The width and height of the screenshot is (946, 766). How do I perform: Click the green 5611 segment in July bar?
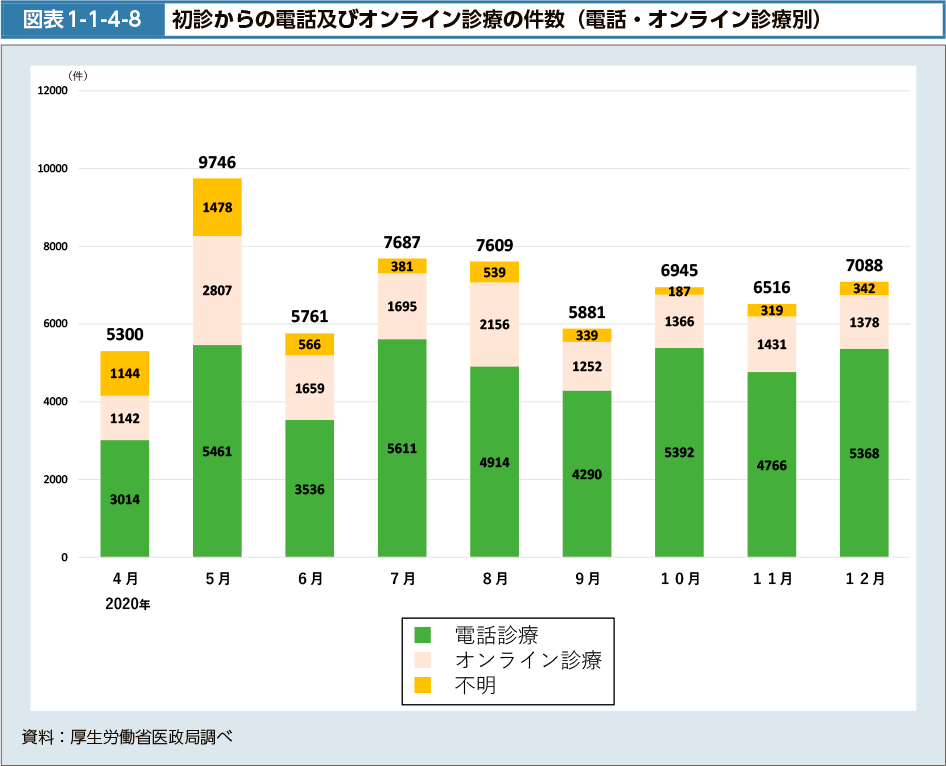(x=402, y=448)
